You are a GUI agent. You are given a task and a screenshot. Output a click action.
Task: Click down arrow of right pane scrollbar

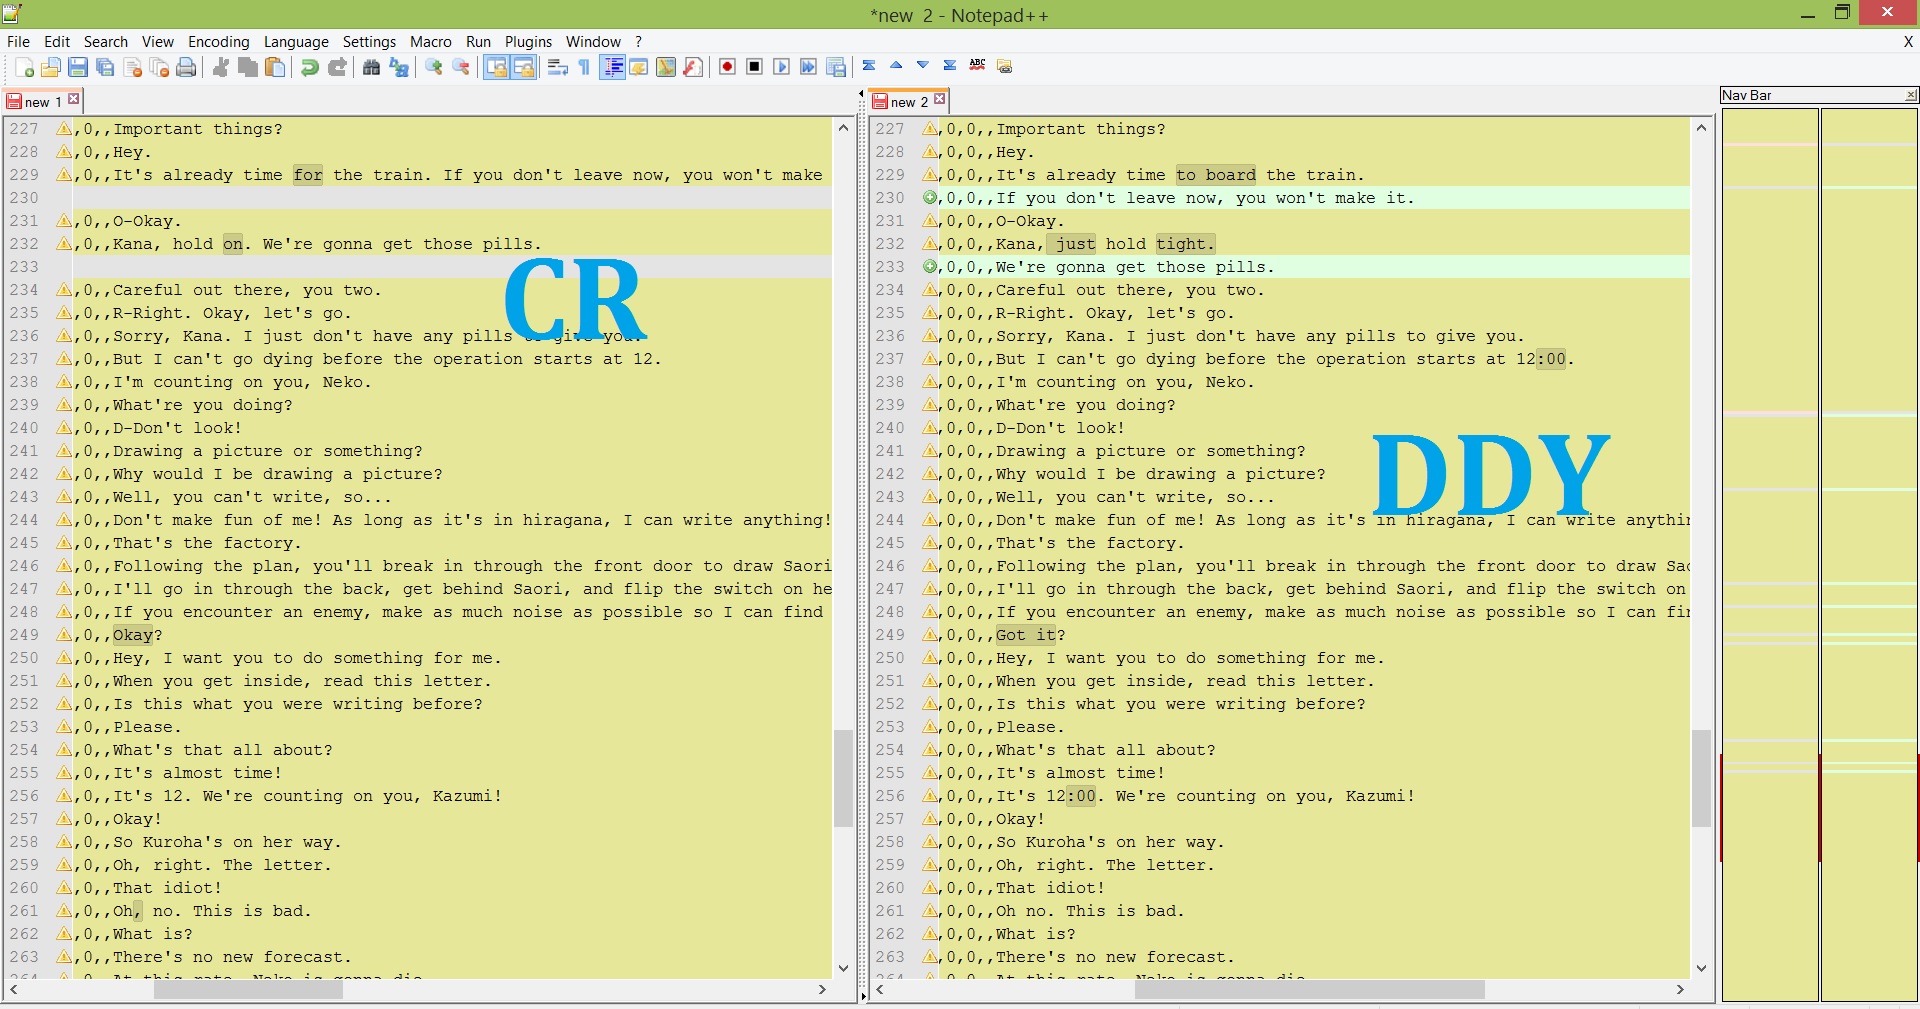pos(1701,968)
